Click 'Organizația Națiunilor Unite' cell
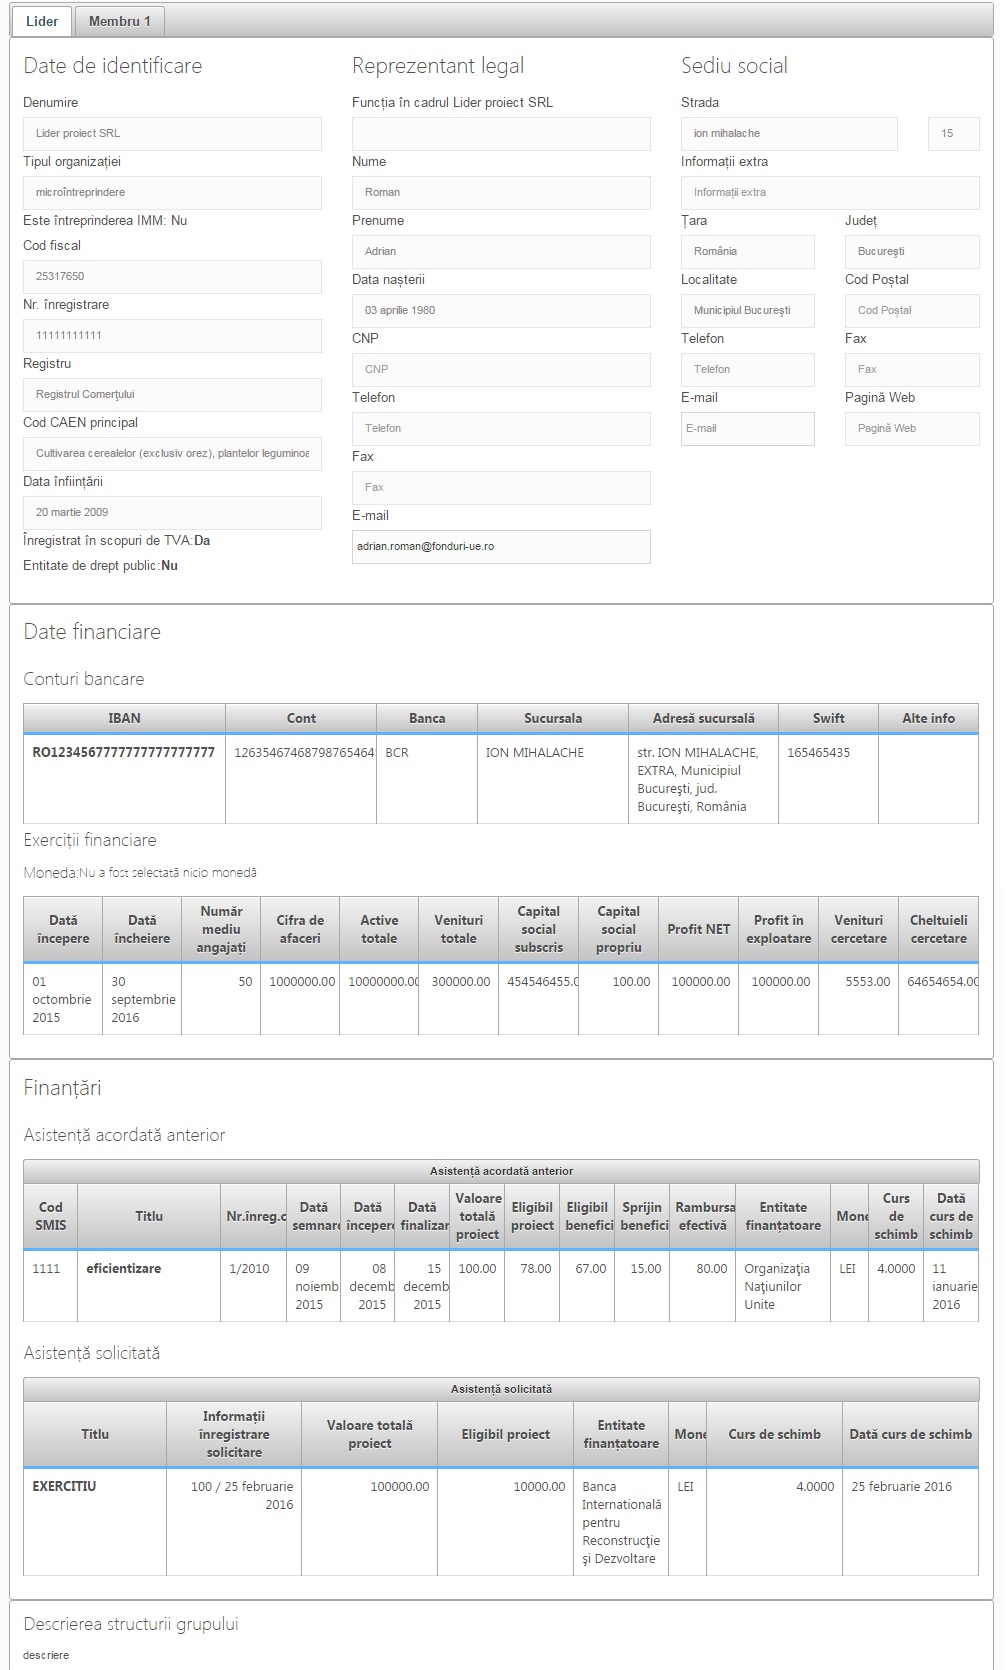The height and width of the screenshot is (1670, 1008). coord(783,1286)
